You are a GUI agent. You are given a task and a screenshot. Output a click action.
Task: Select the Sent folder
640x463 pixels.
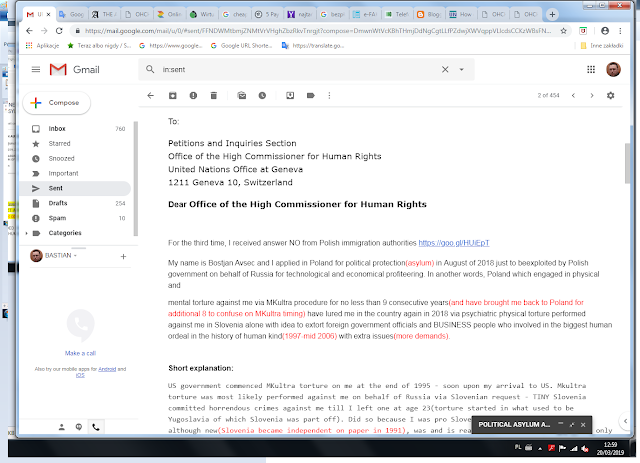point(76,188)
